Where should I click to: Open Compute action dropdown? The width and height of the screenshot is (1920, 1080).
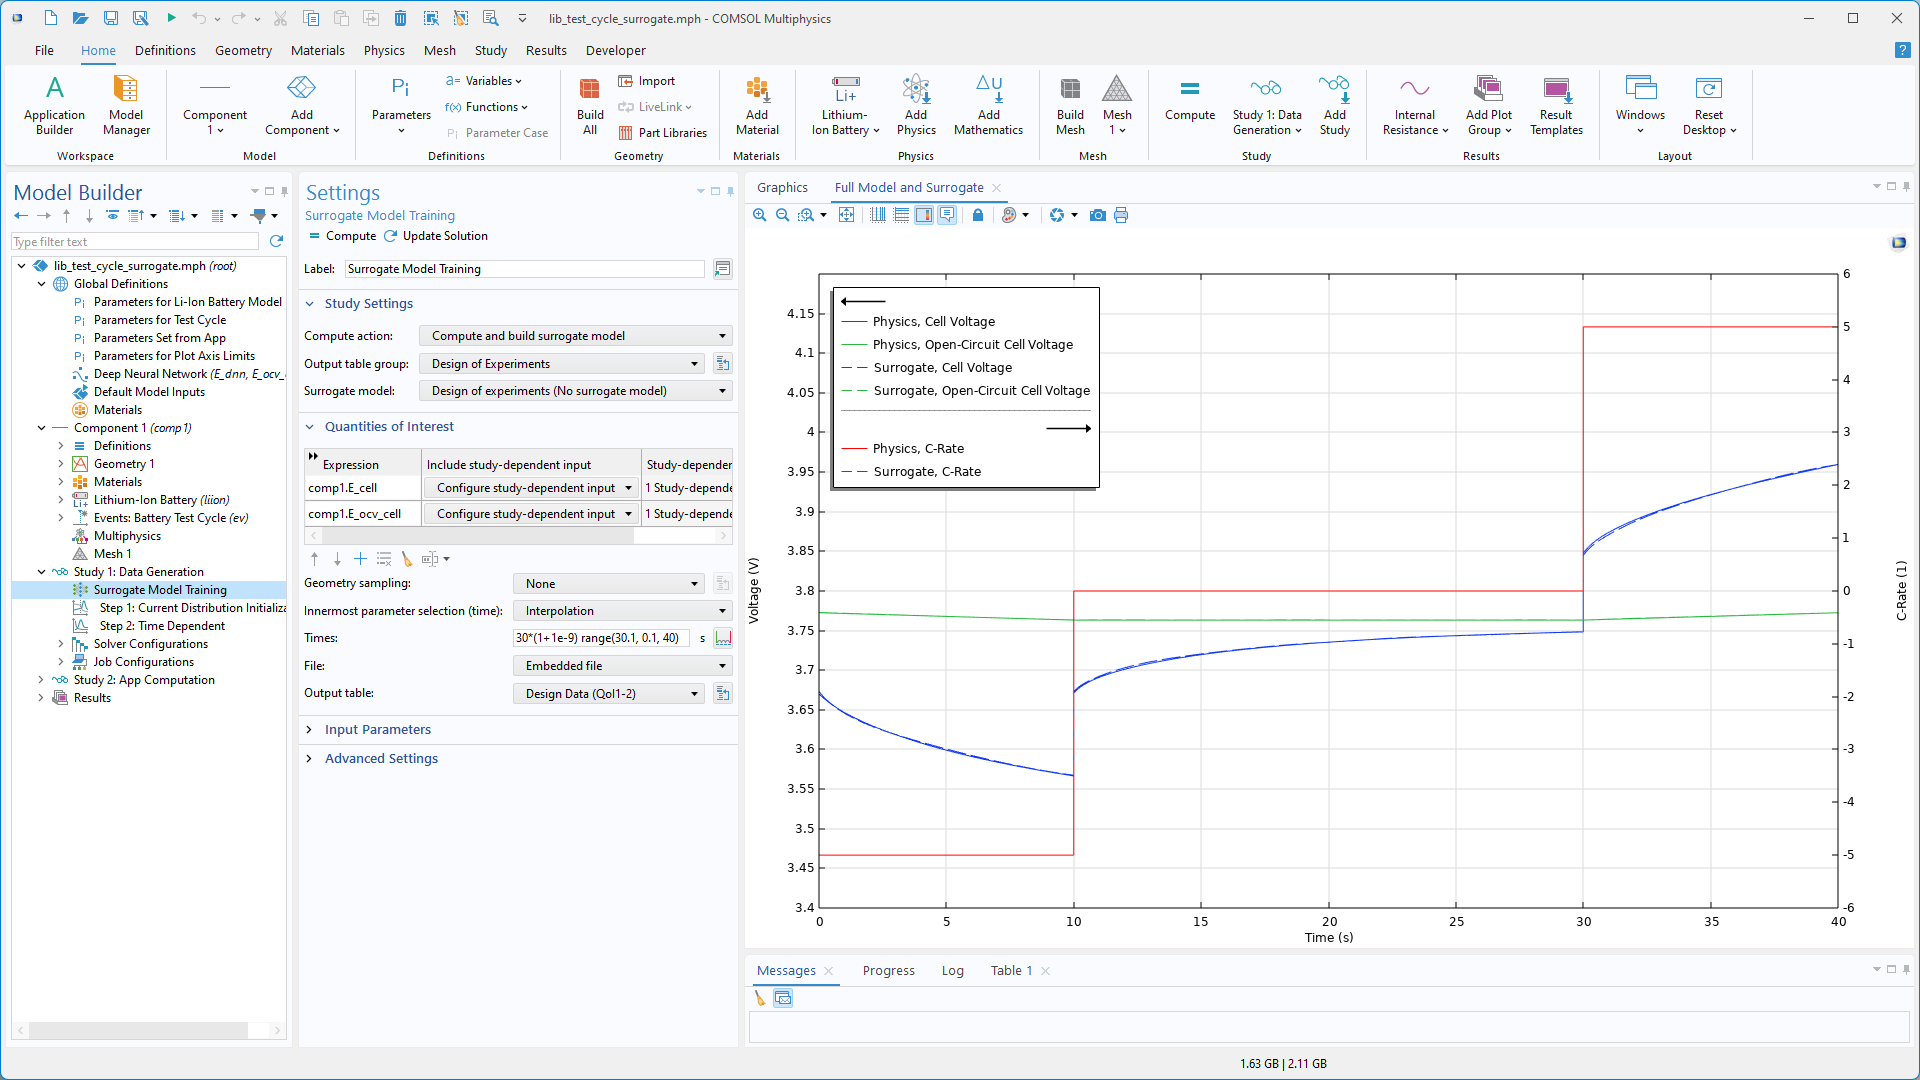point(575,336)
